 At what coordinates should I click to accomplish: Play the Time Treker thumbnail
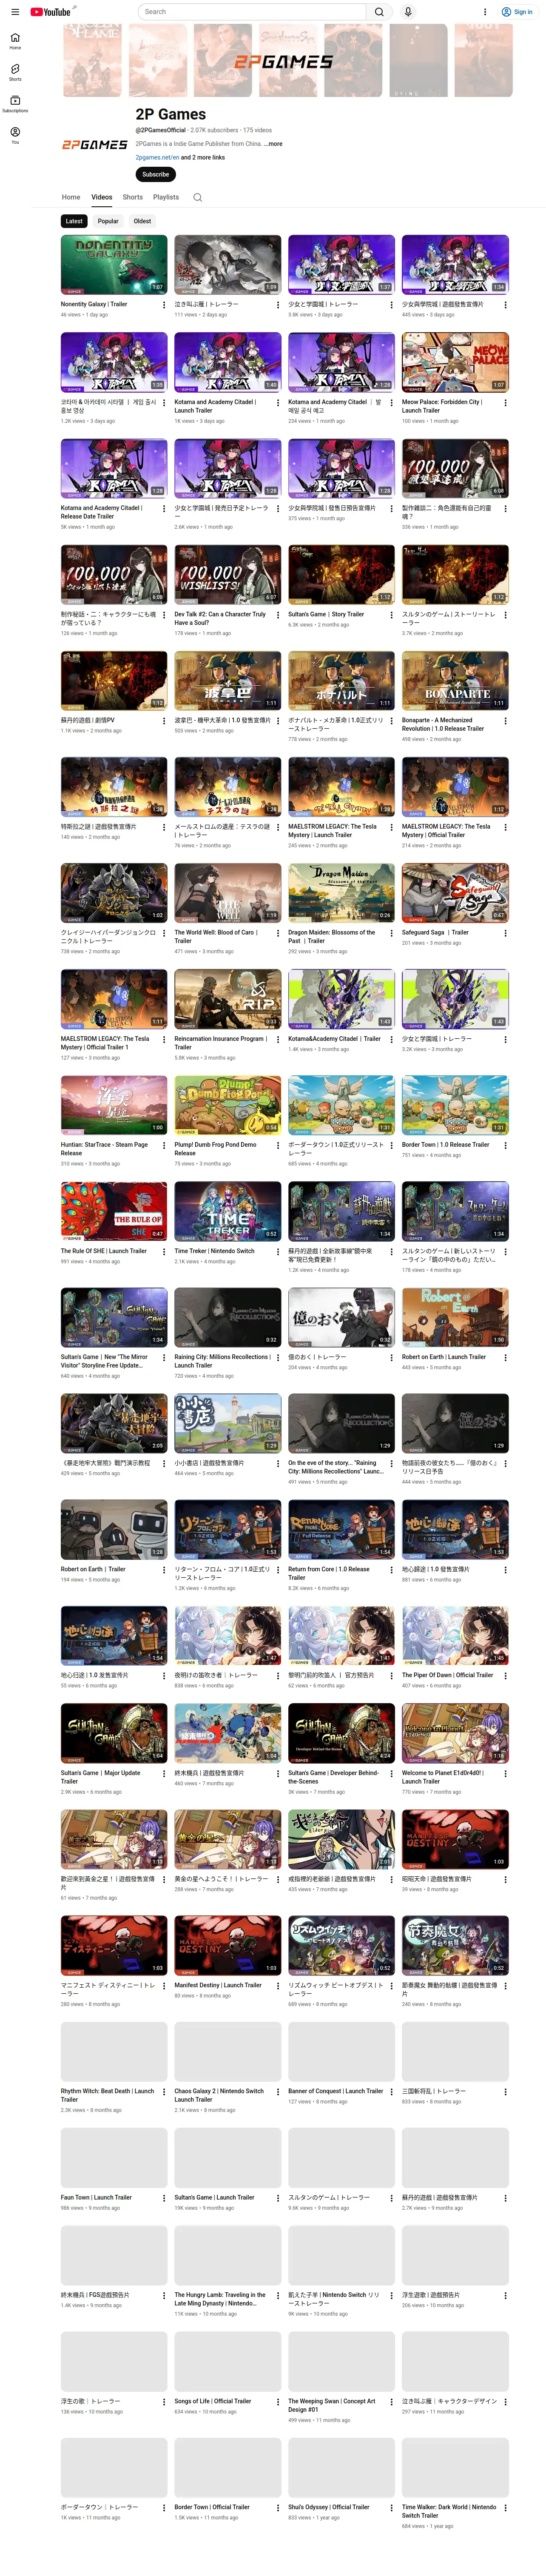tap(228, 1211)
